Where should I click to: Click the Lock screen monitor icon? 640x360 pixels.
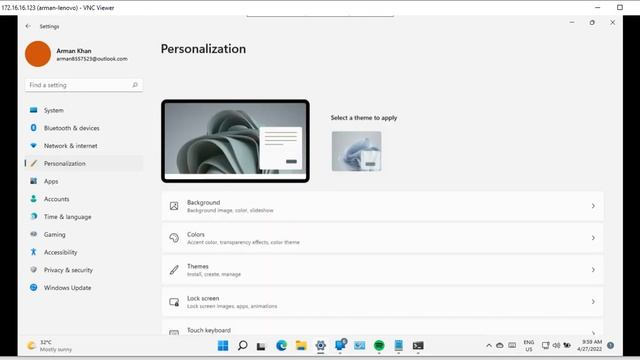pos(174,302)
